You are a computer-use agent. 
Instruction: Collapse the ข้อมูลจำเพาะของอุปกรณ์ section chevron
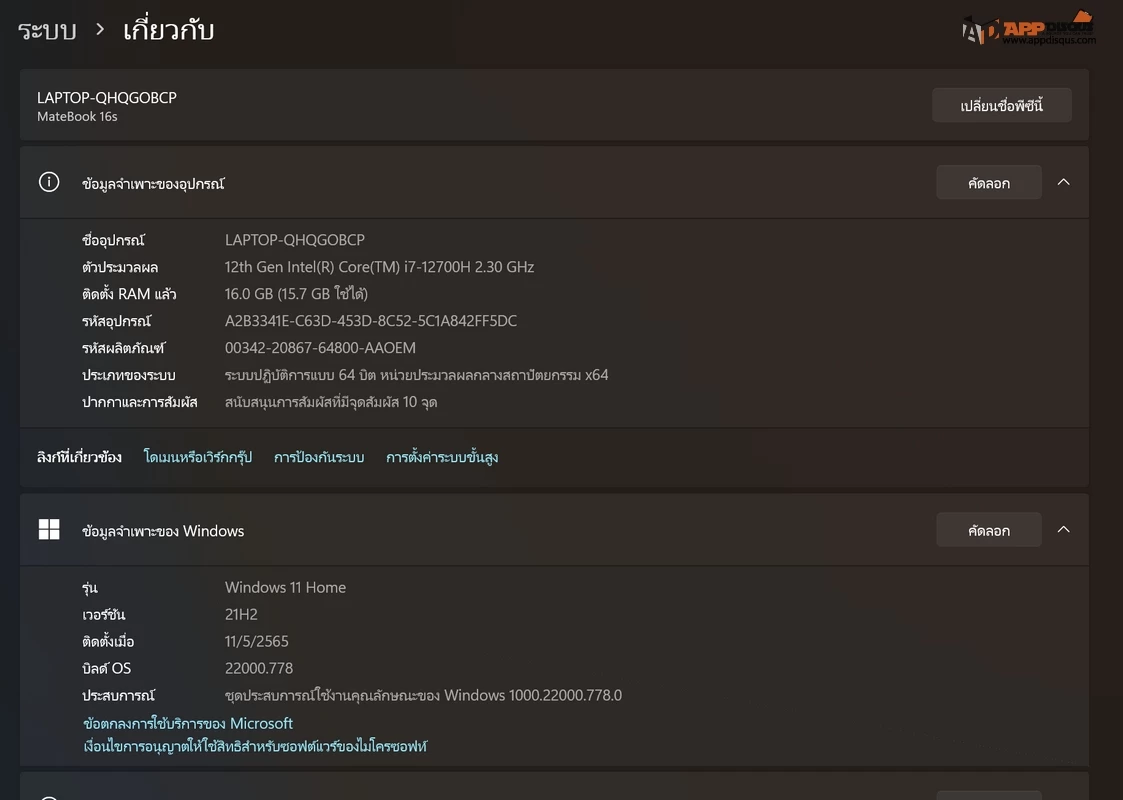(1064, 182)
